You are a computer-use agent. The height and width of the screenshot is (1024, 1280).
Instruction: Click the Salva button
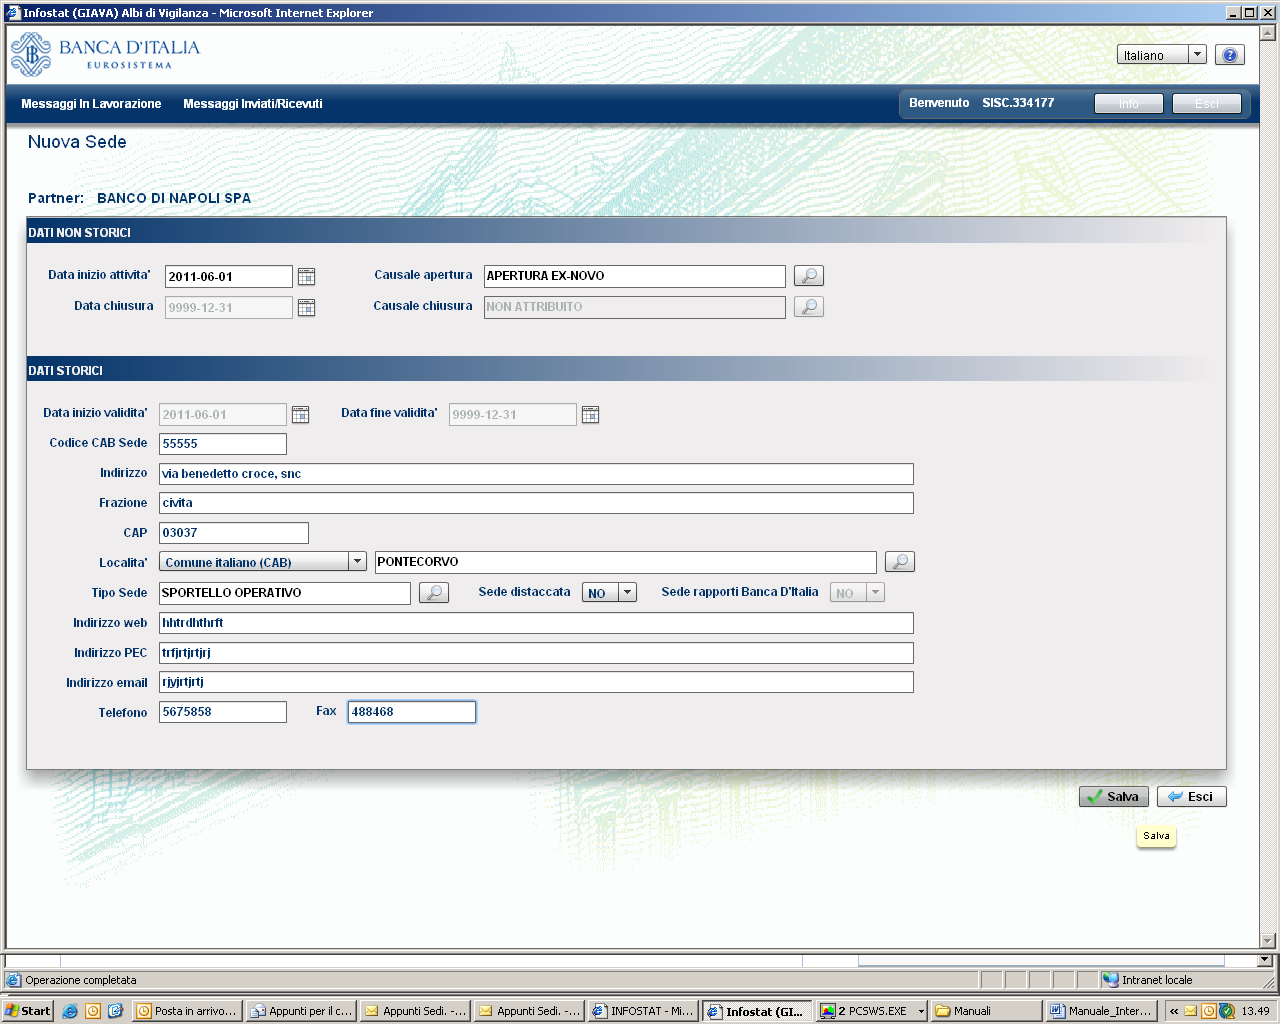(x=1114, y=797)
